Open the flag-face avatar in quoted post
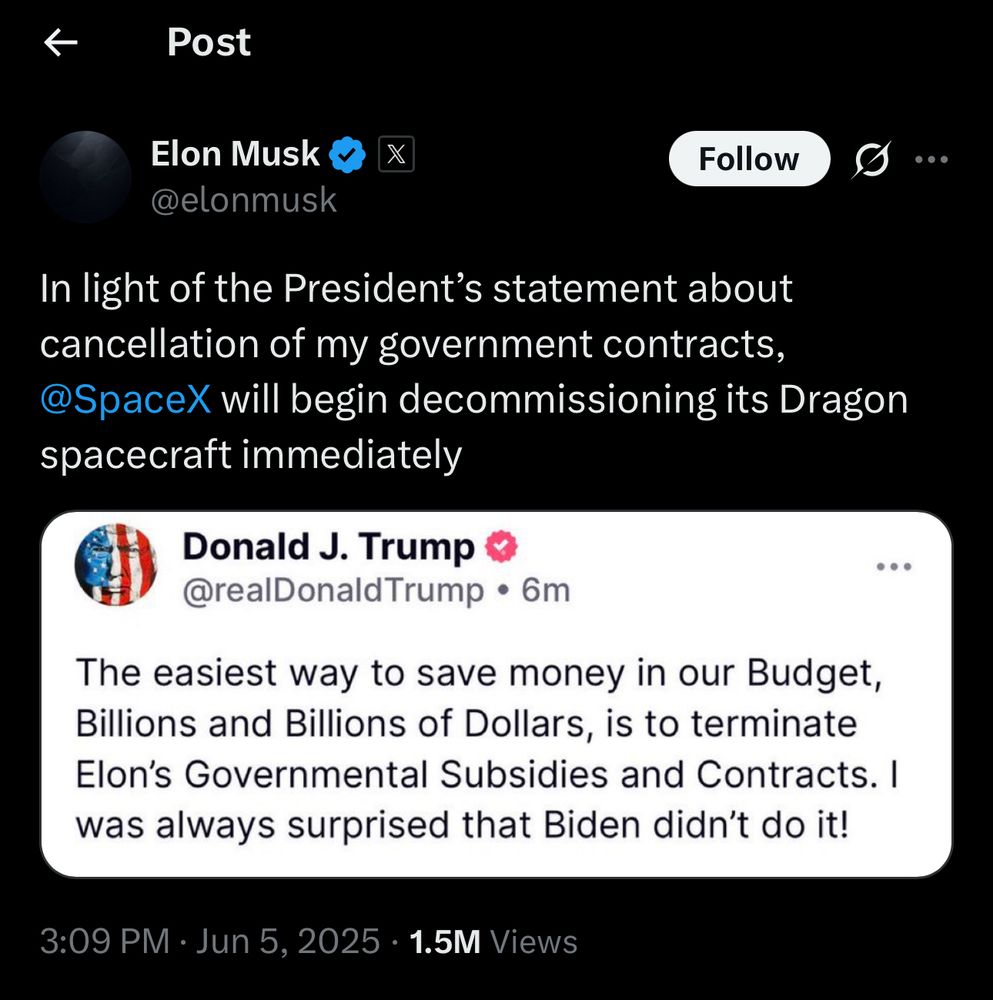The height and width of the screenshot is (1000, 993). tap(116, 566)
